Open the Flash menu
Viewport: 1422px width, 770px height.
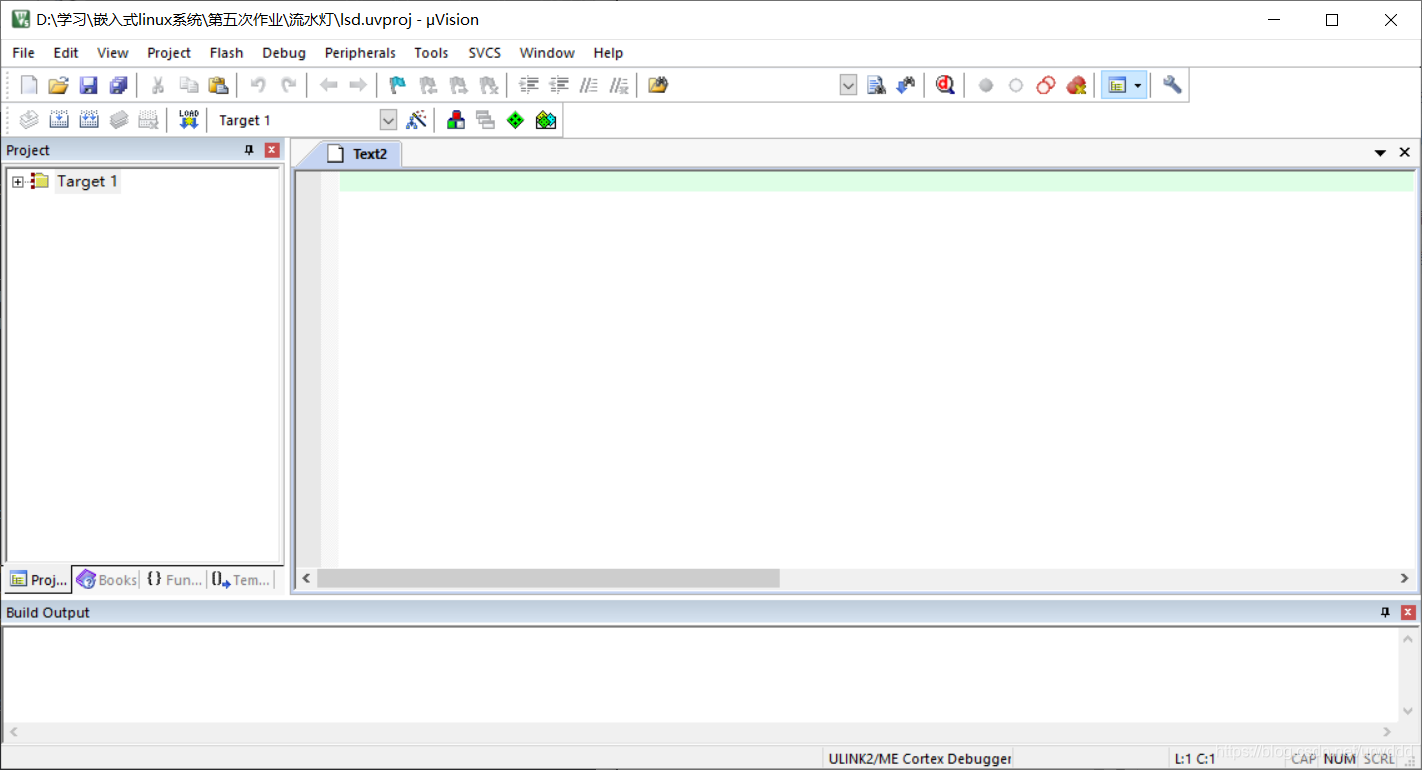(x=227, y=53)
